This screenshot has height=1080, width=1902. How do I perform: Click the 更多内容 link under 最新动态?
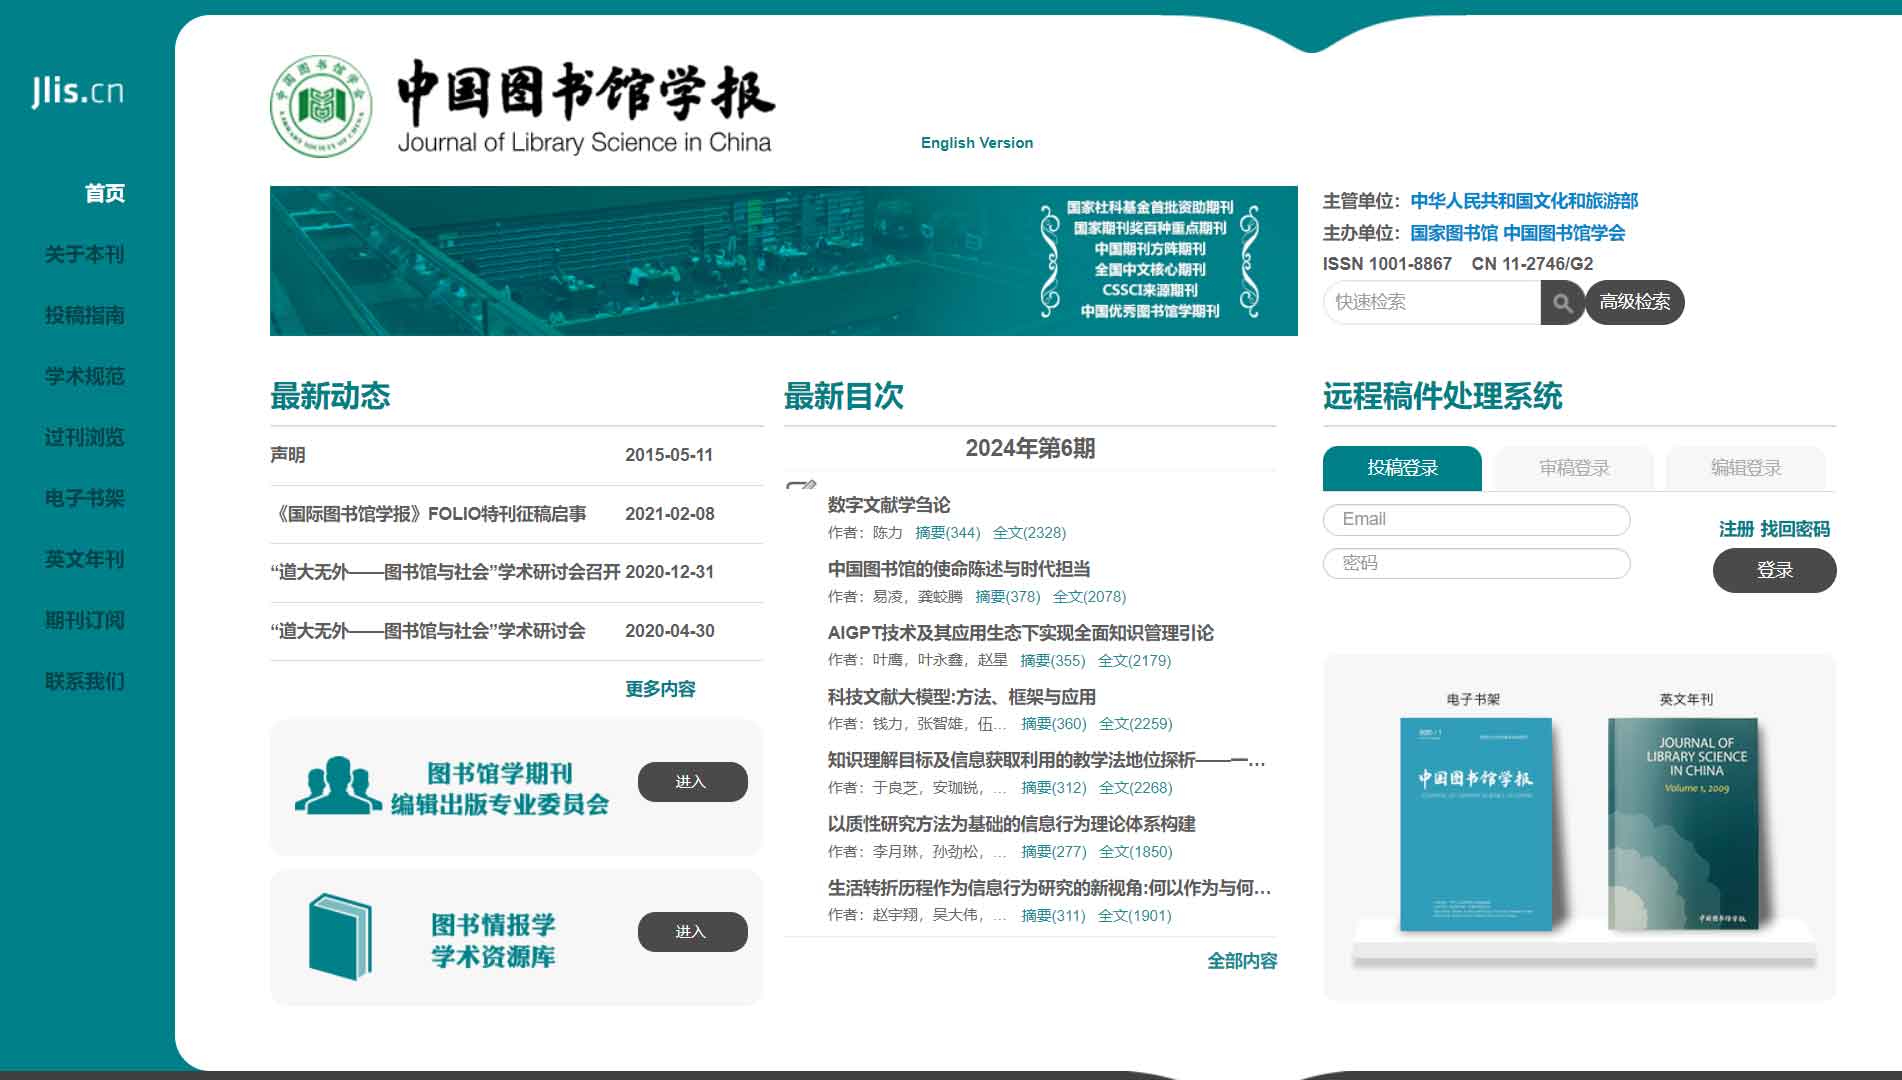point(660,689)
